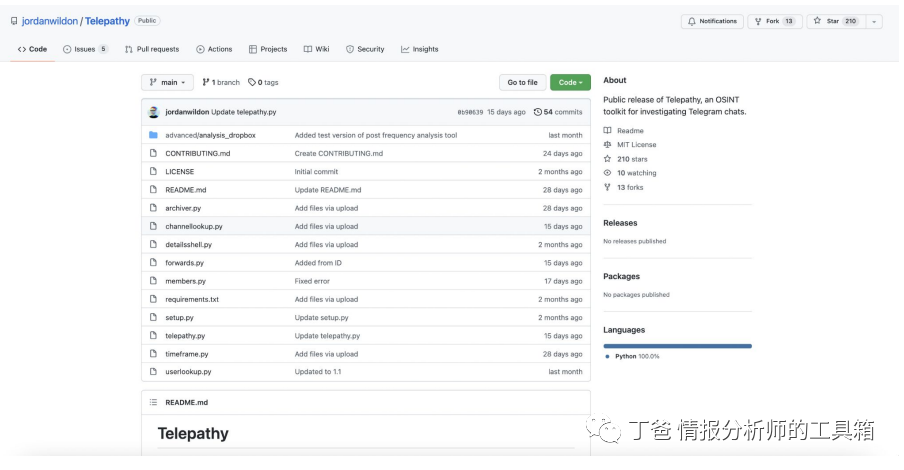Viewport: 904px width, 470px height.
Task: Open telepathy.py file
Action: 185,336
